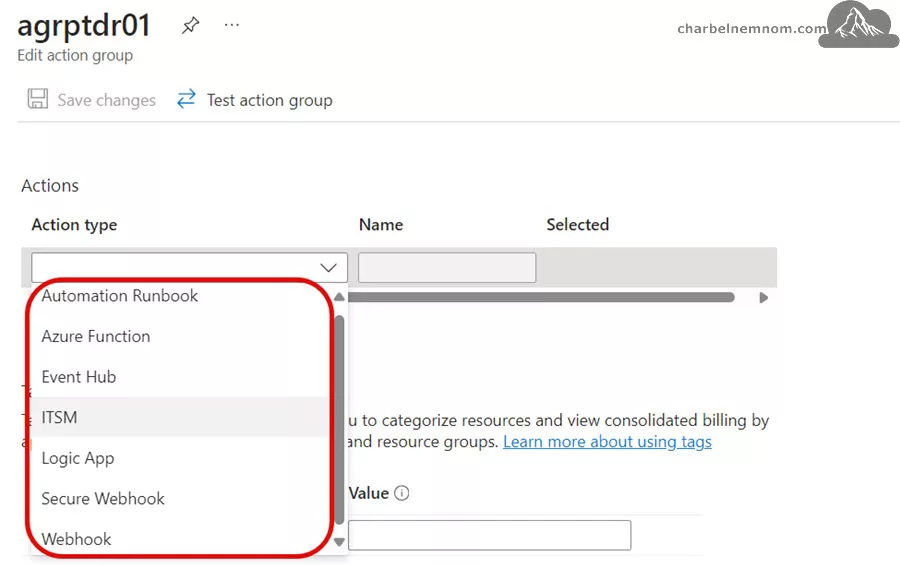Click the Test action group arrows icon
900x565 pixels.
(x=186, y=99)
